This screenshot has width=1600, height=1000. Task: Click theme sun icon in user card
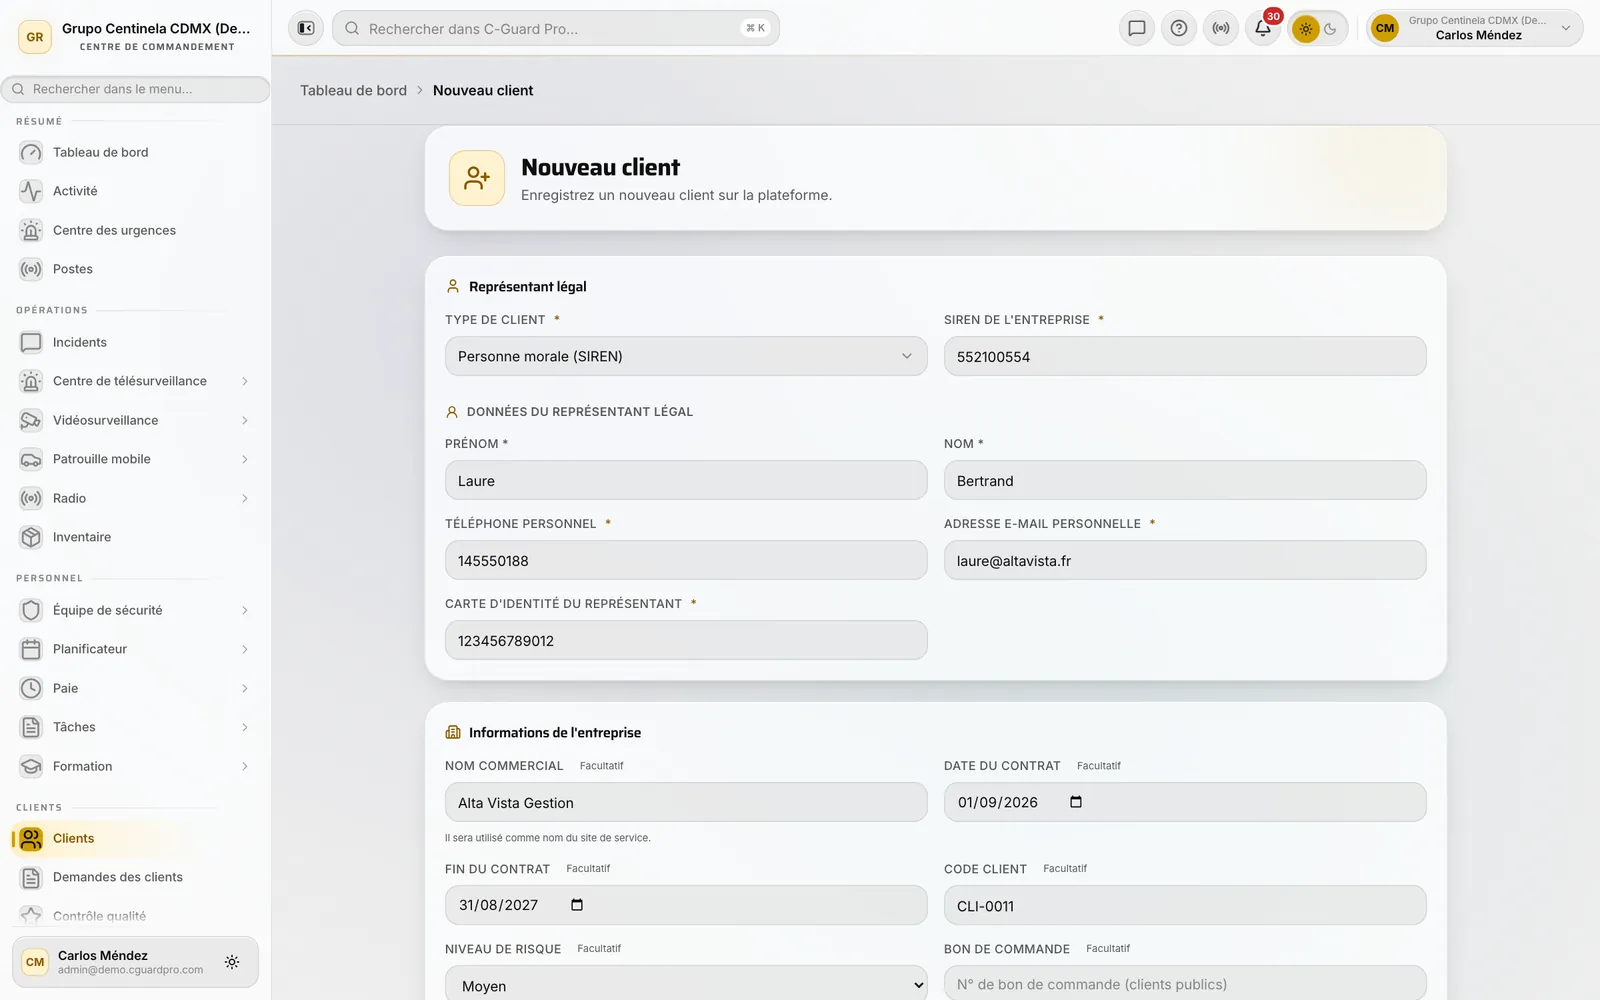click(x=232, y=962)
